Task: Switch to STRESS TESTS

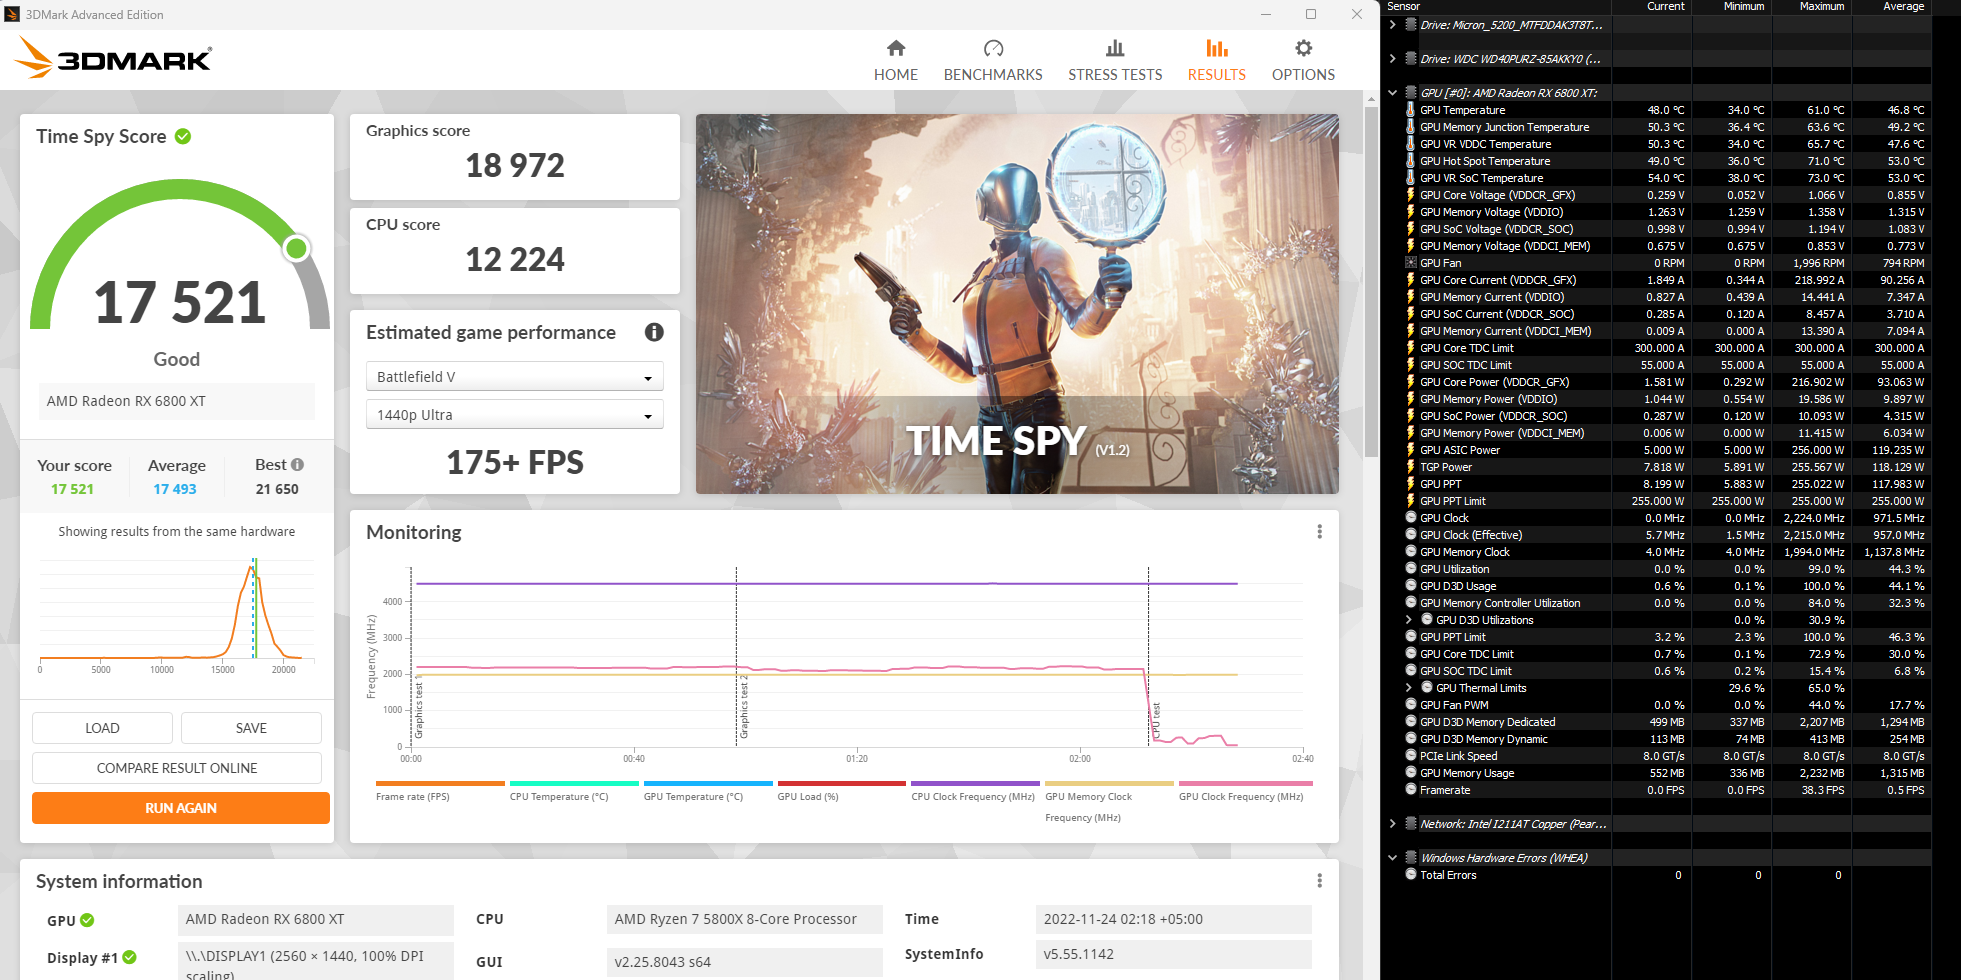Action: (1115, 60)
